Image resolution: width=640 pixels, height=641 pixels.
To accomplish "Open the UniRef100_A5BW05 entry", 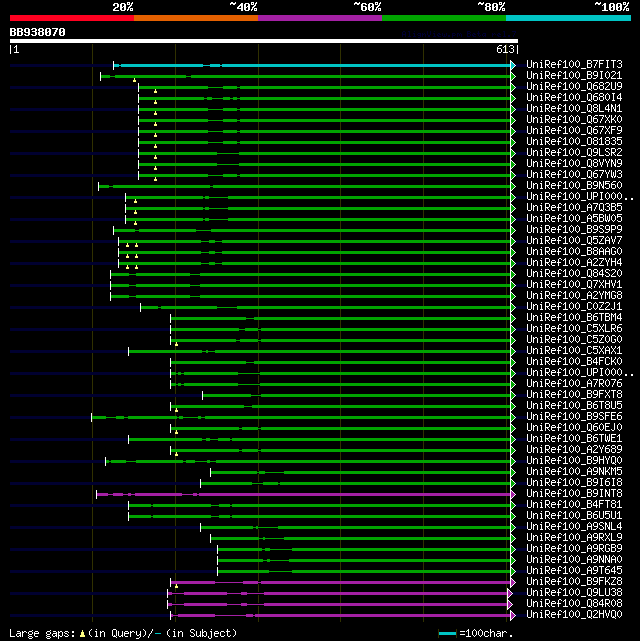I will [x=574, y=219].
